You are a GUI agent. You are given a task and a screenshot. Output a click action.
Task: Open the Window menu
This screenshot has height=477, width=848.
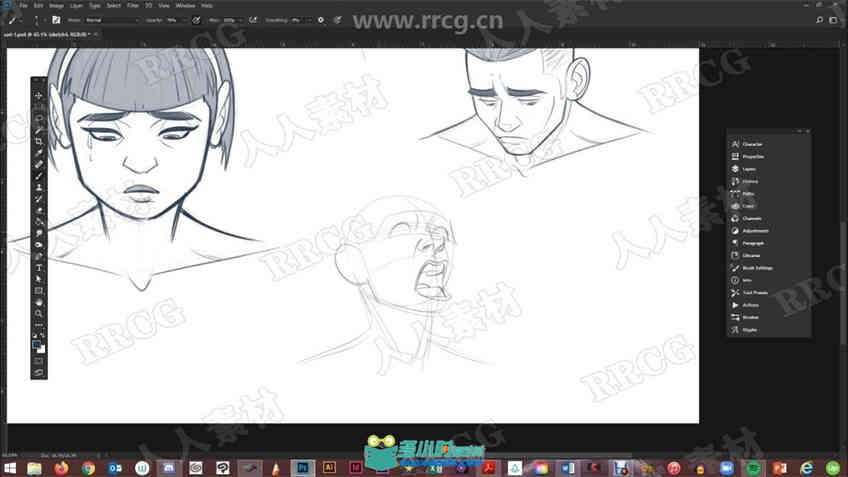(185, 5)
